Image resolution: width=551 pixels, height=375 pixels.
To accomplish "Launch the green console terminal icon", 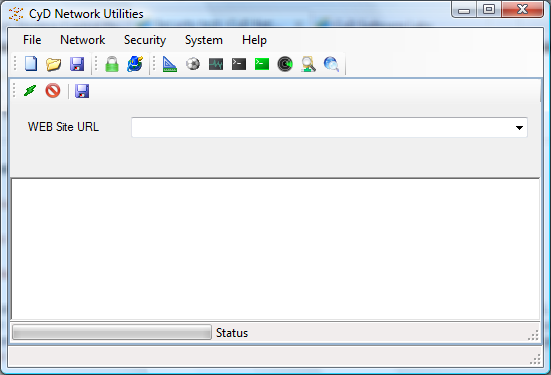I will 262,64.
